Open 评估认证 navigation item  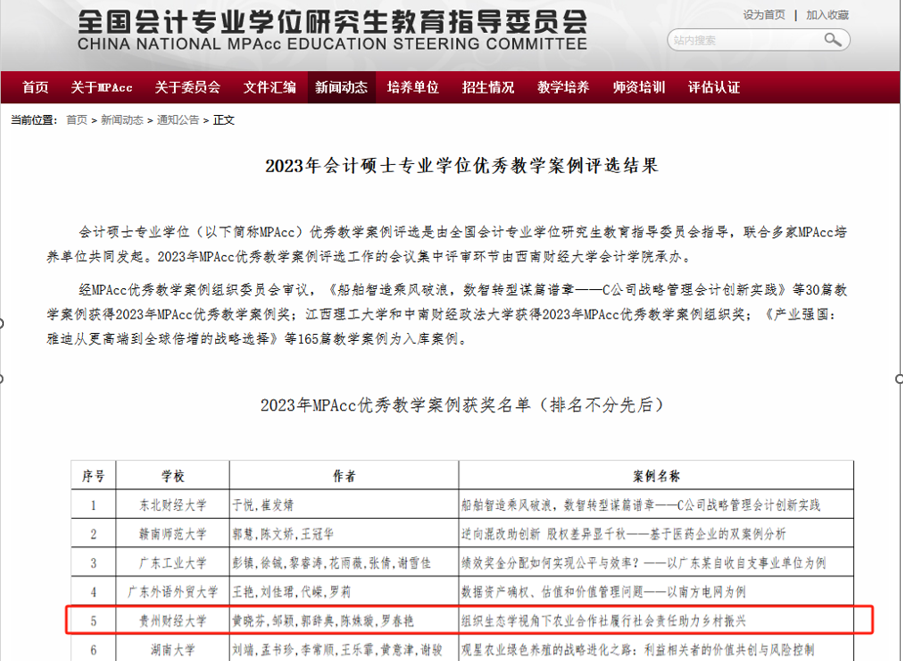pos(714,88)
